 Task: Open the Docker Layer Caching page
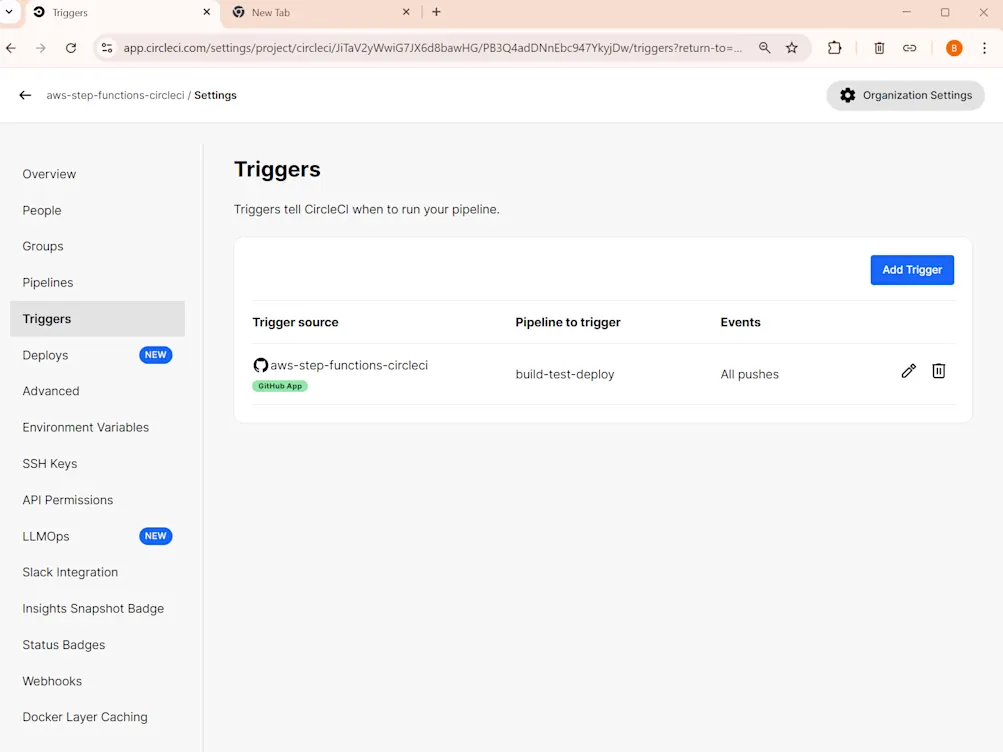(84, 716)
